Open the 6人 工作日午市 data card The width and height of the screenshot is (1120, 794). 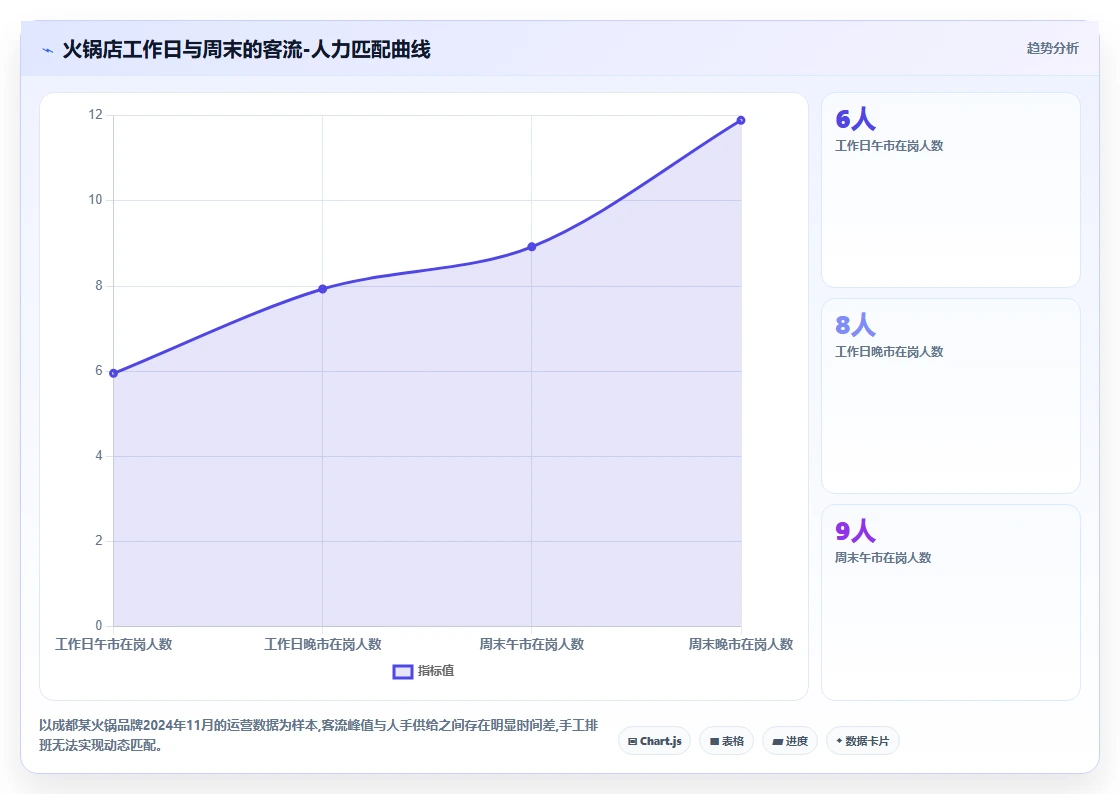point(951,190)
